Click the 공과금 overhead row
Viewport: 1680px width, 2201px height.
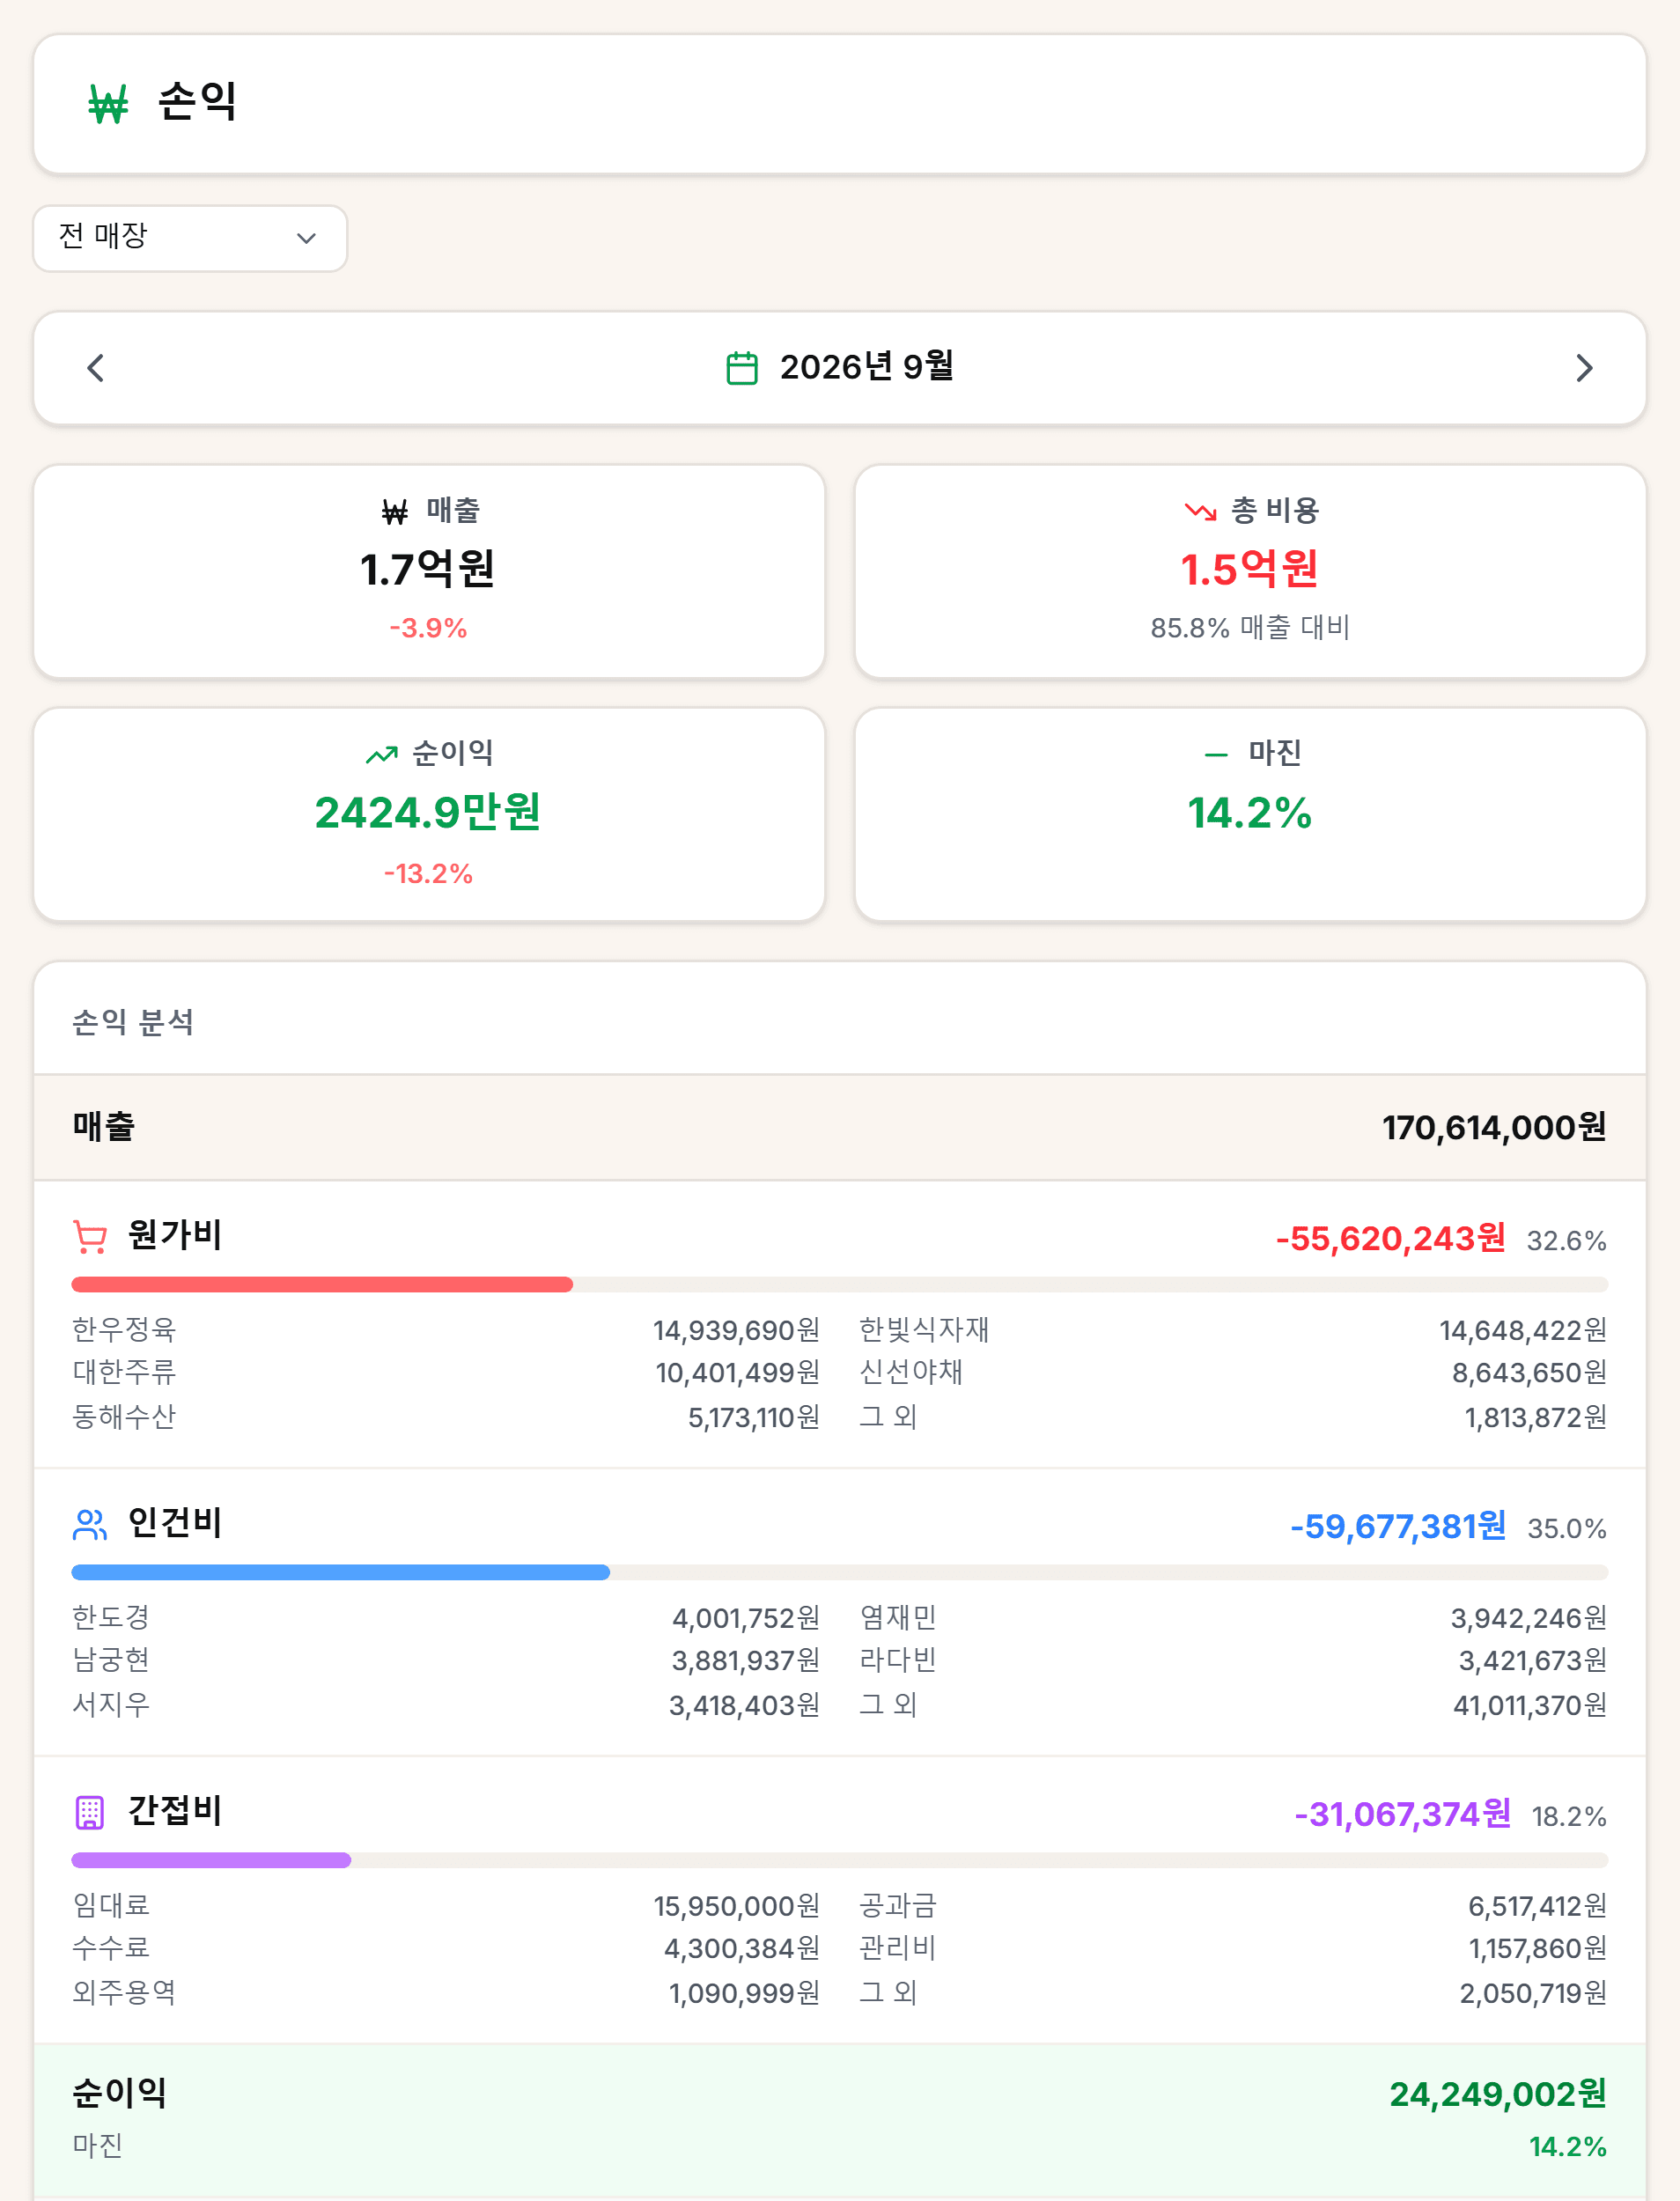tap(1233, 1906)
